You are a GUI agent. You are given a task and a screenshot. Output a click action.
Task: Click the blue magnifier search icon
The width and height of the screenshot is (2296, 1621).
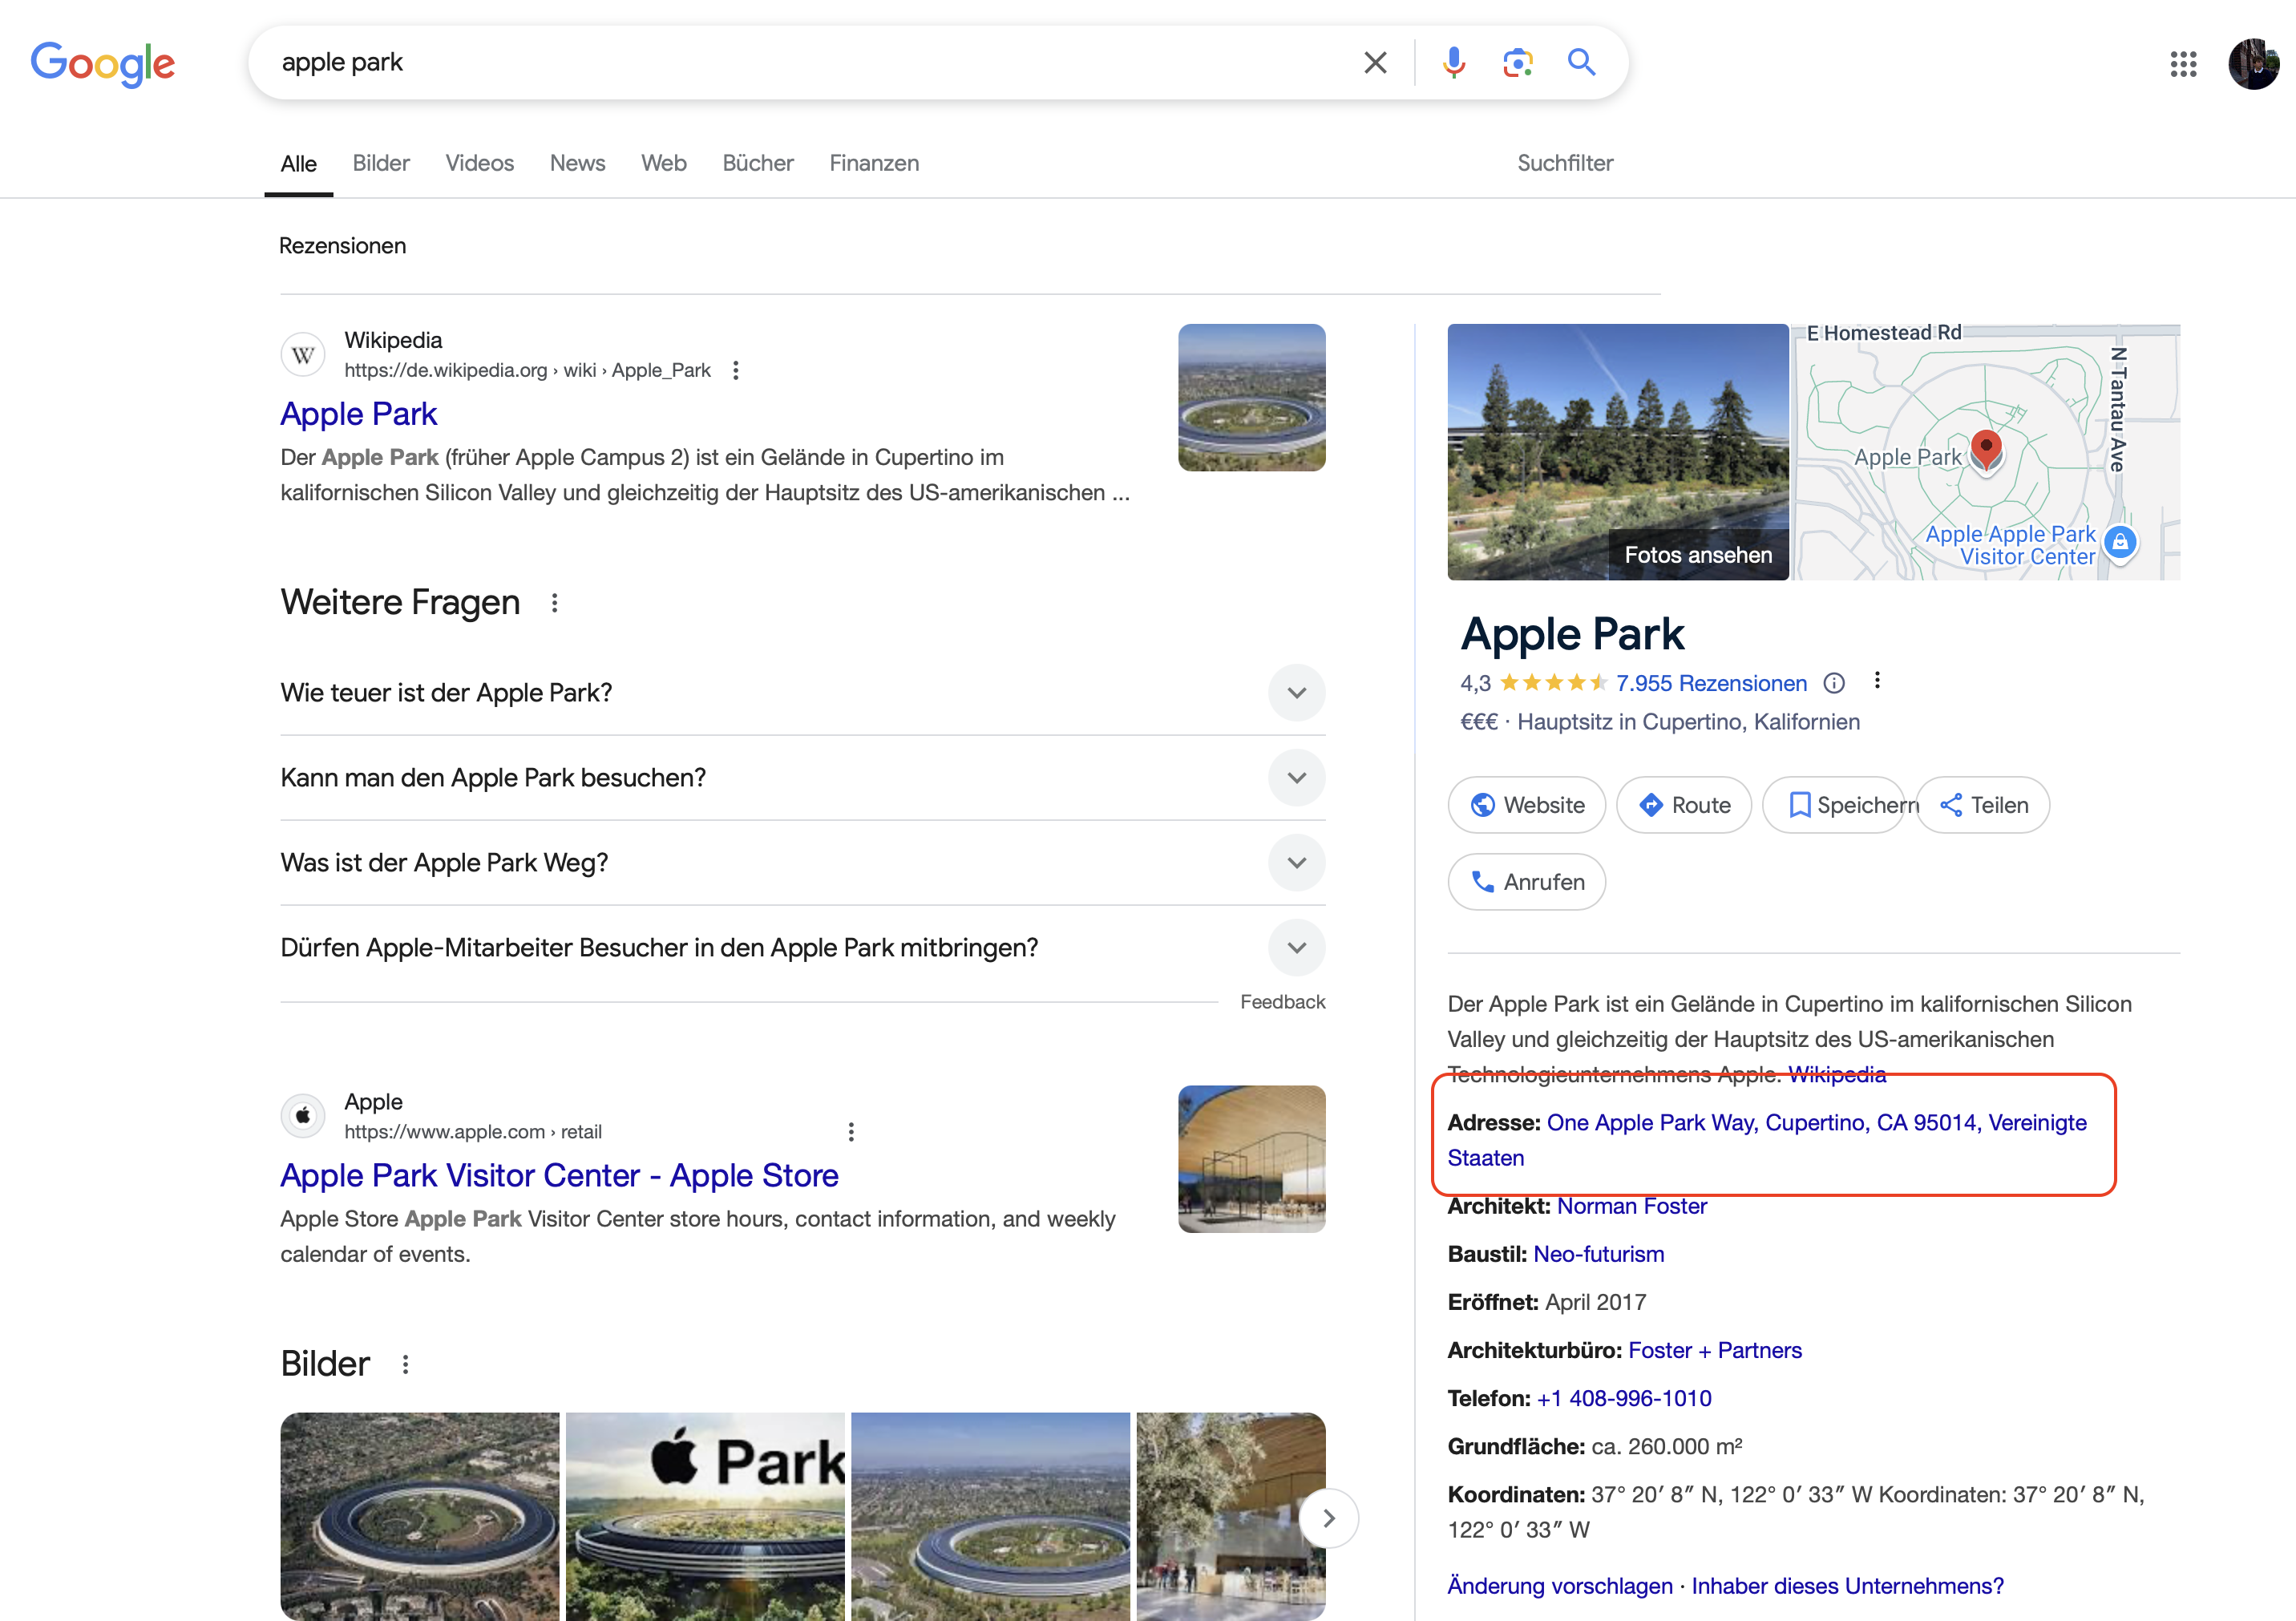[x=1581, y=63]
